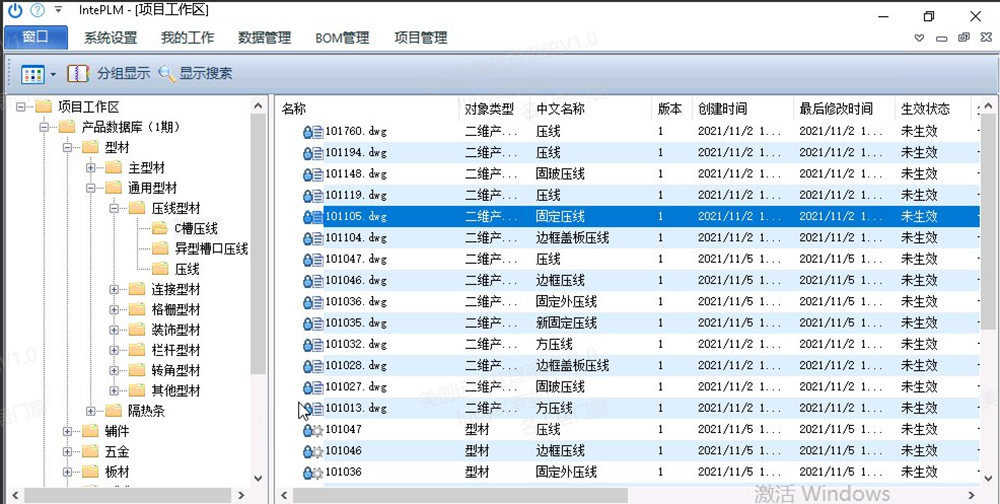Viewport: 1000px width, 504px height.
Task: Select the 异型槽口压线 tree folder
Action: tap(211, 249)
